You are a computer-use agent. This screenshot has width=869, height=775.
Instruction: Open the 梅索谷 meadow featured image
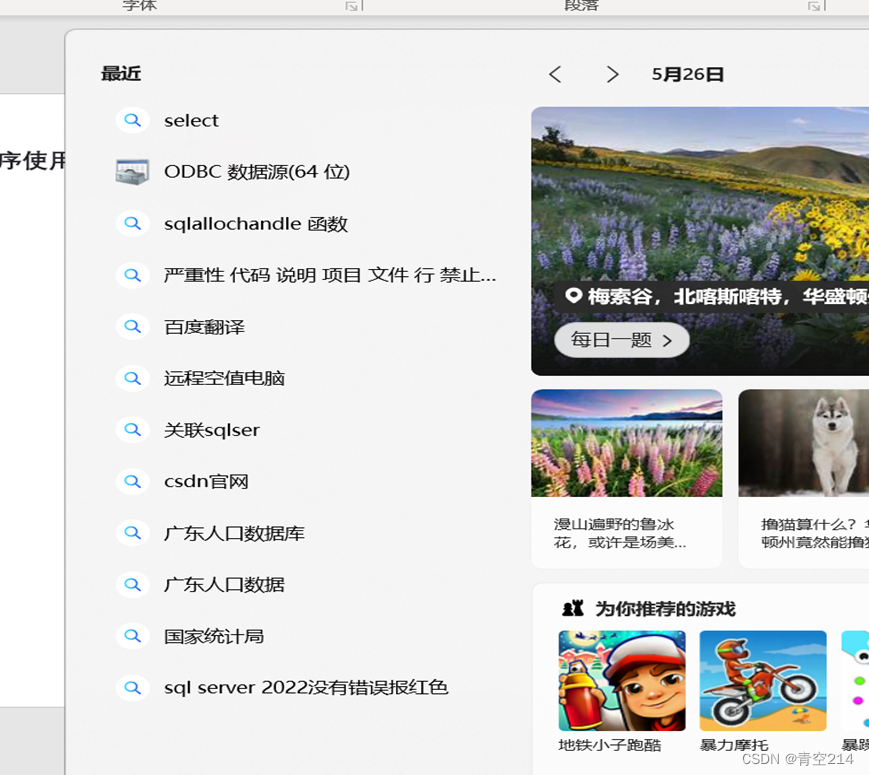[x=700, y=241]
